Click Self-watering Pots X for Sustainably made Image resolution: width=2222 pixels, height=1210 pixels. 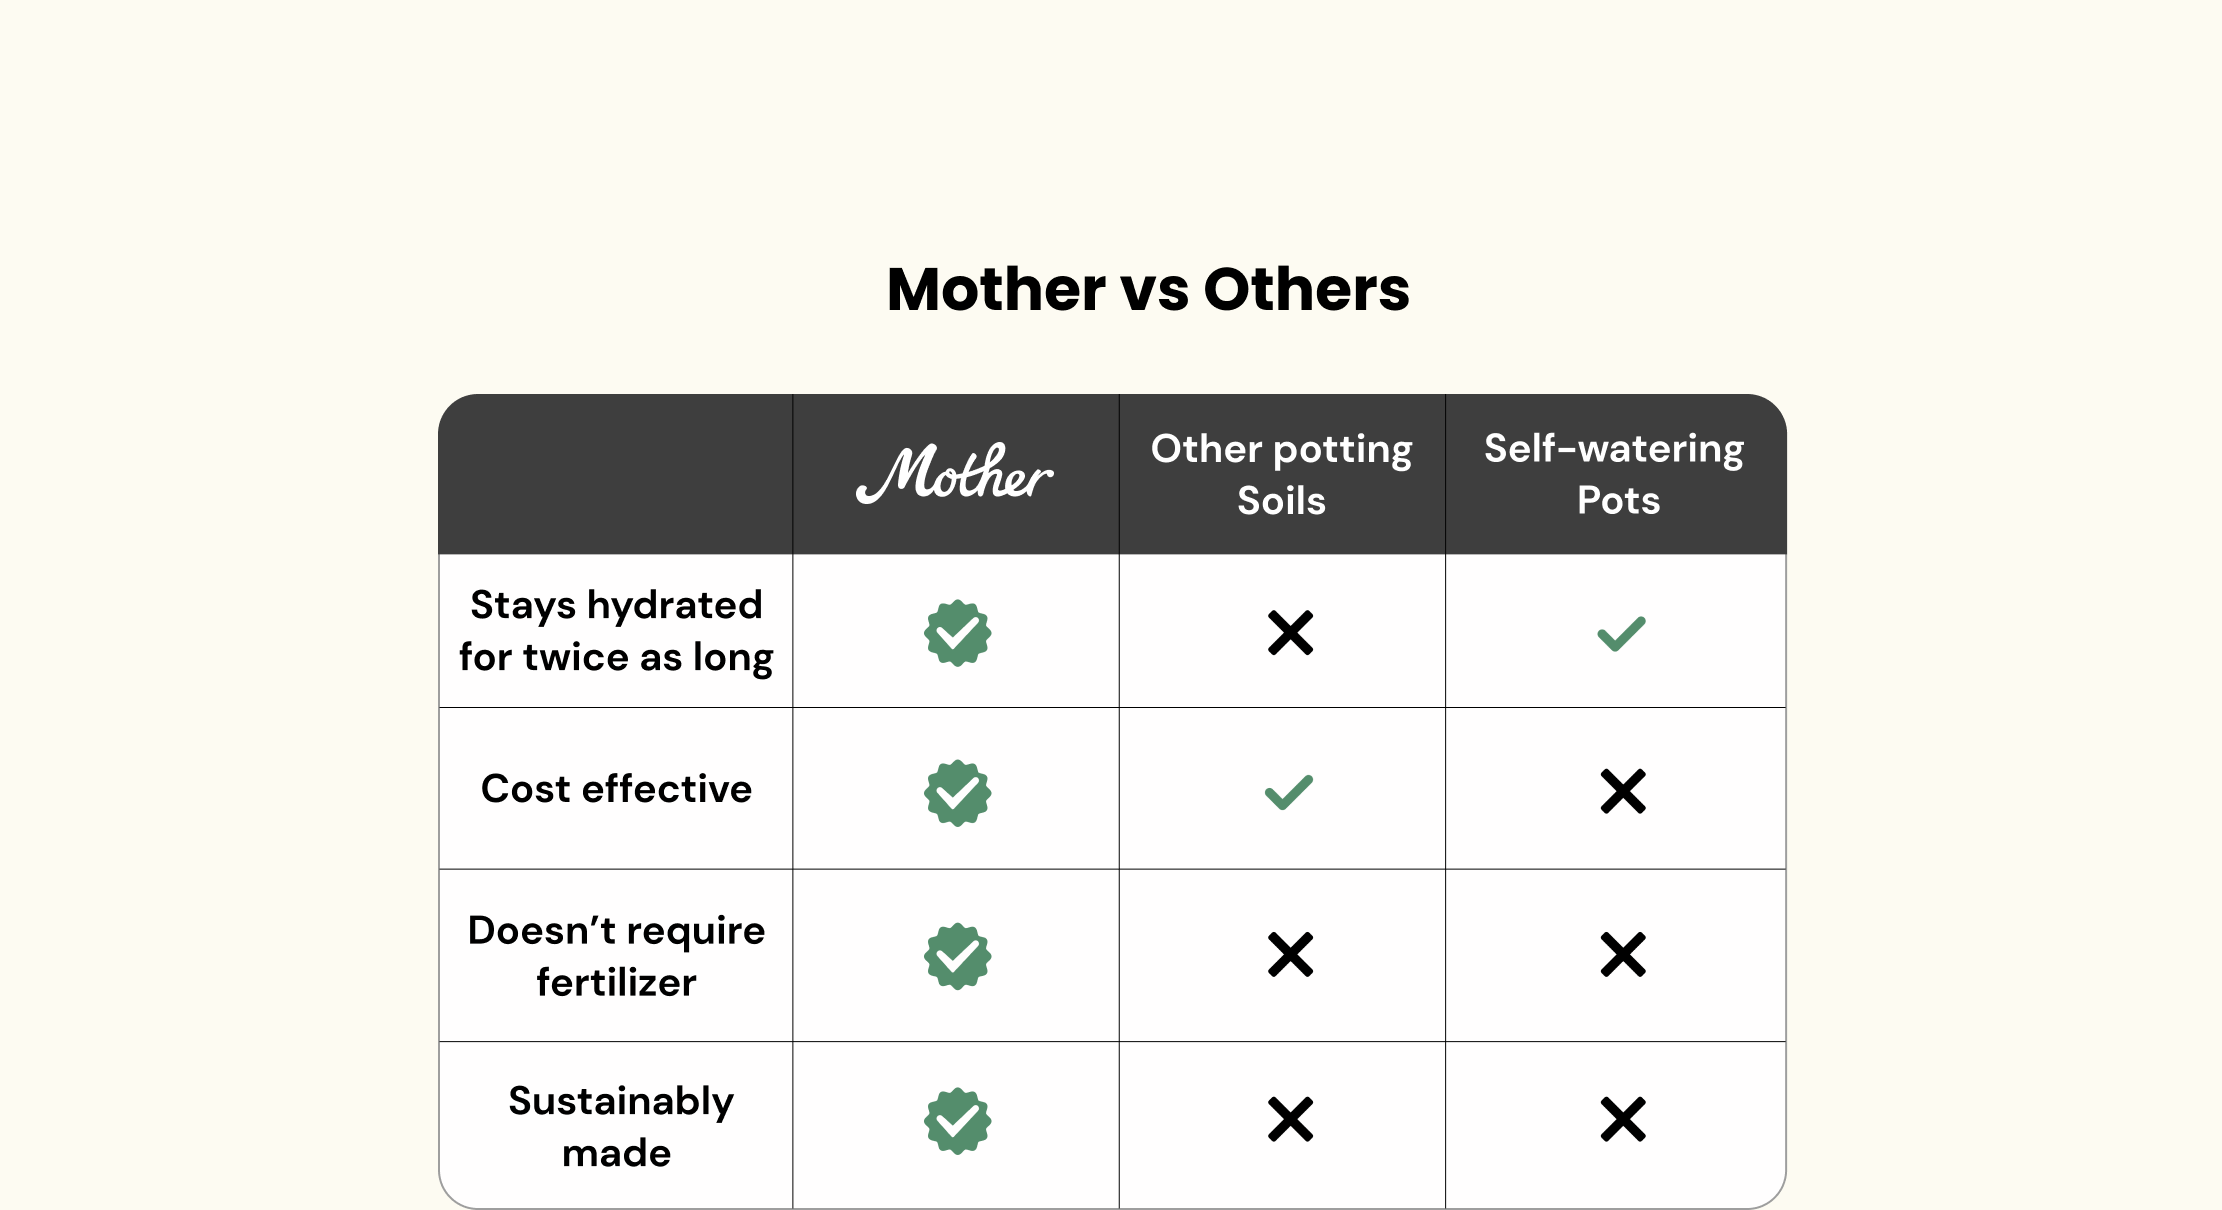[1622, 1120]
